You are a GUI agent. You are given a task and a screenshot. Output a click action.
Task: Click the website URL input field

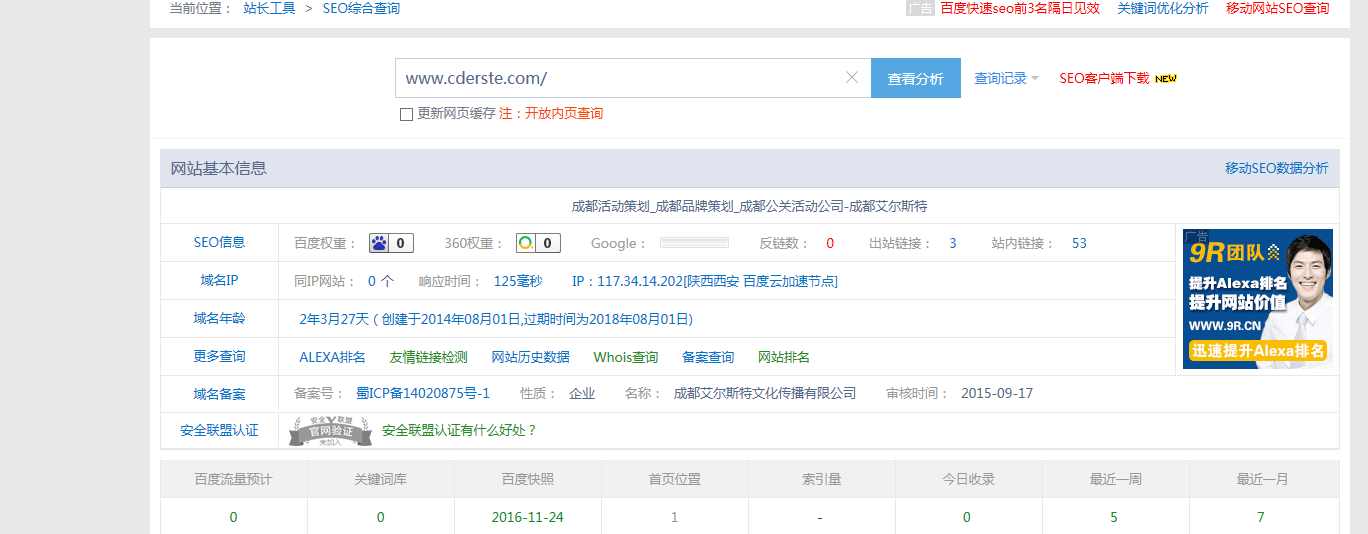tap(620, 78)
